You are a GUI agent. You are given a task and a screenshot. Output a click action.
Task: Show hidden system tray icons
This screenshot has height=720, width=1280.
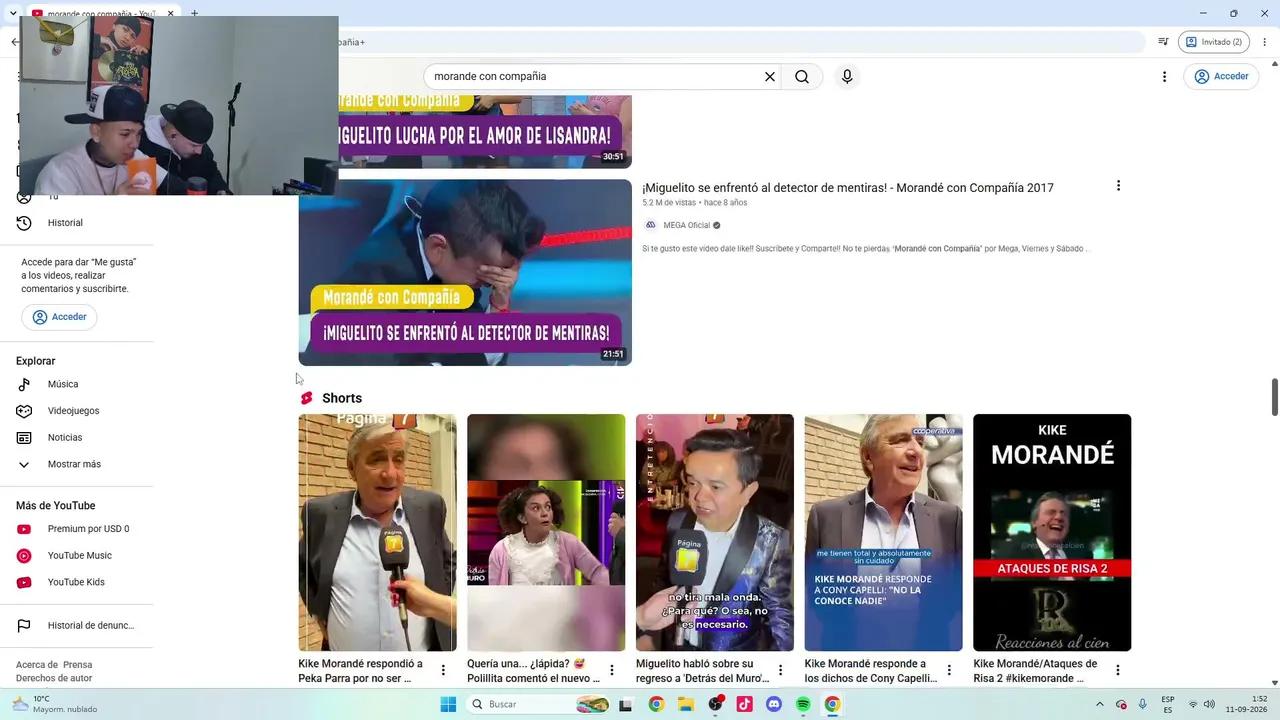pos(1100,704)
